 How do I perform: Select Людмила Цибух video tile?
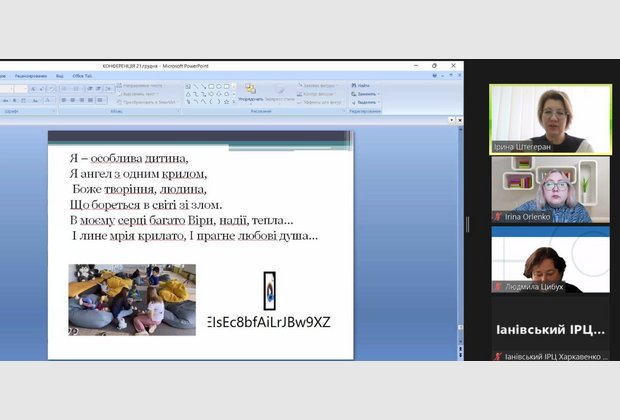click(x=550, y=260)
